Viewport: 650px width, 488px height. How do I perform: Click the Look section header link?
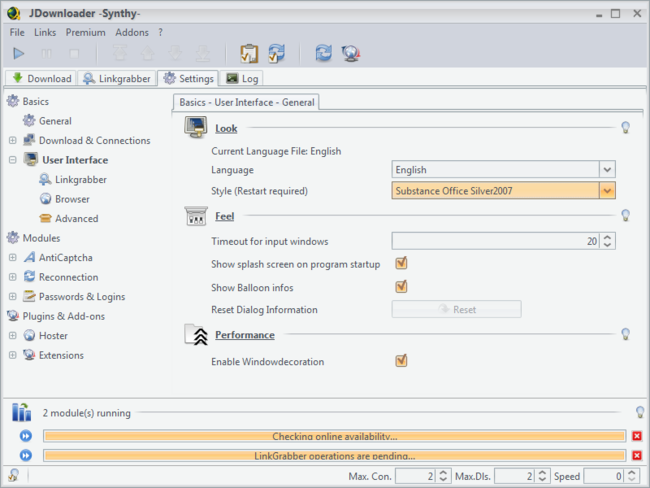click(x=226, y=129)
